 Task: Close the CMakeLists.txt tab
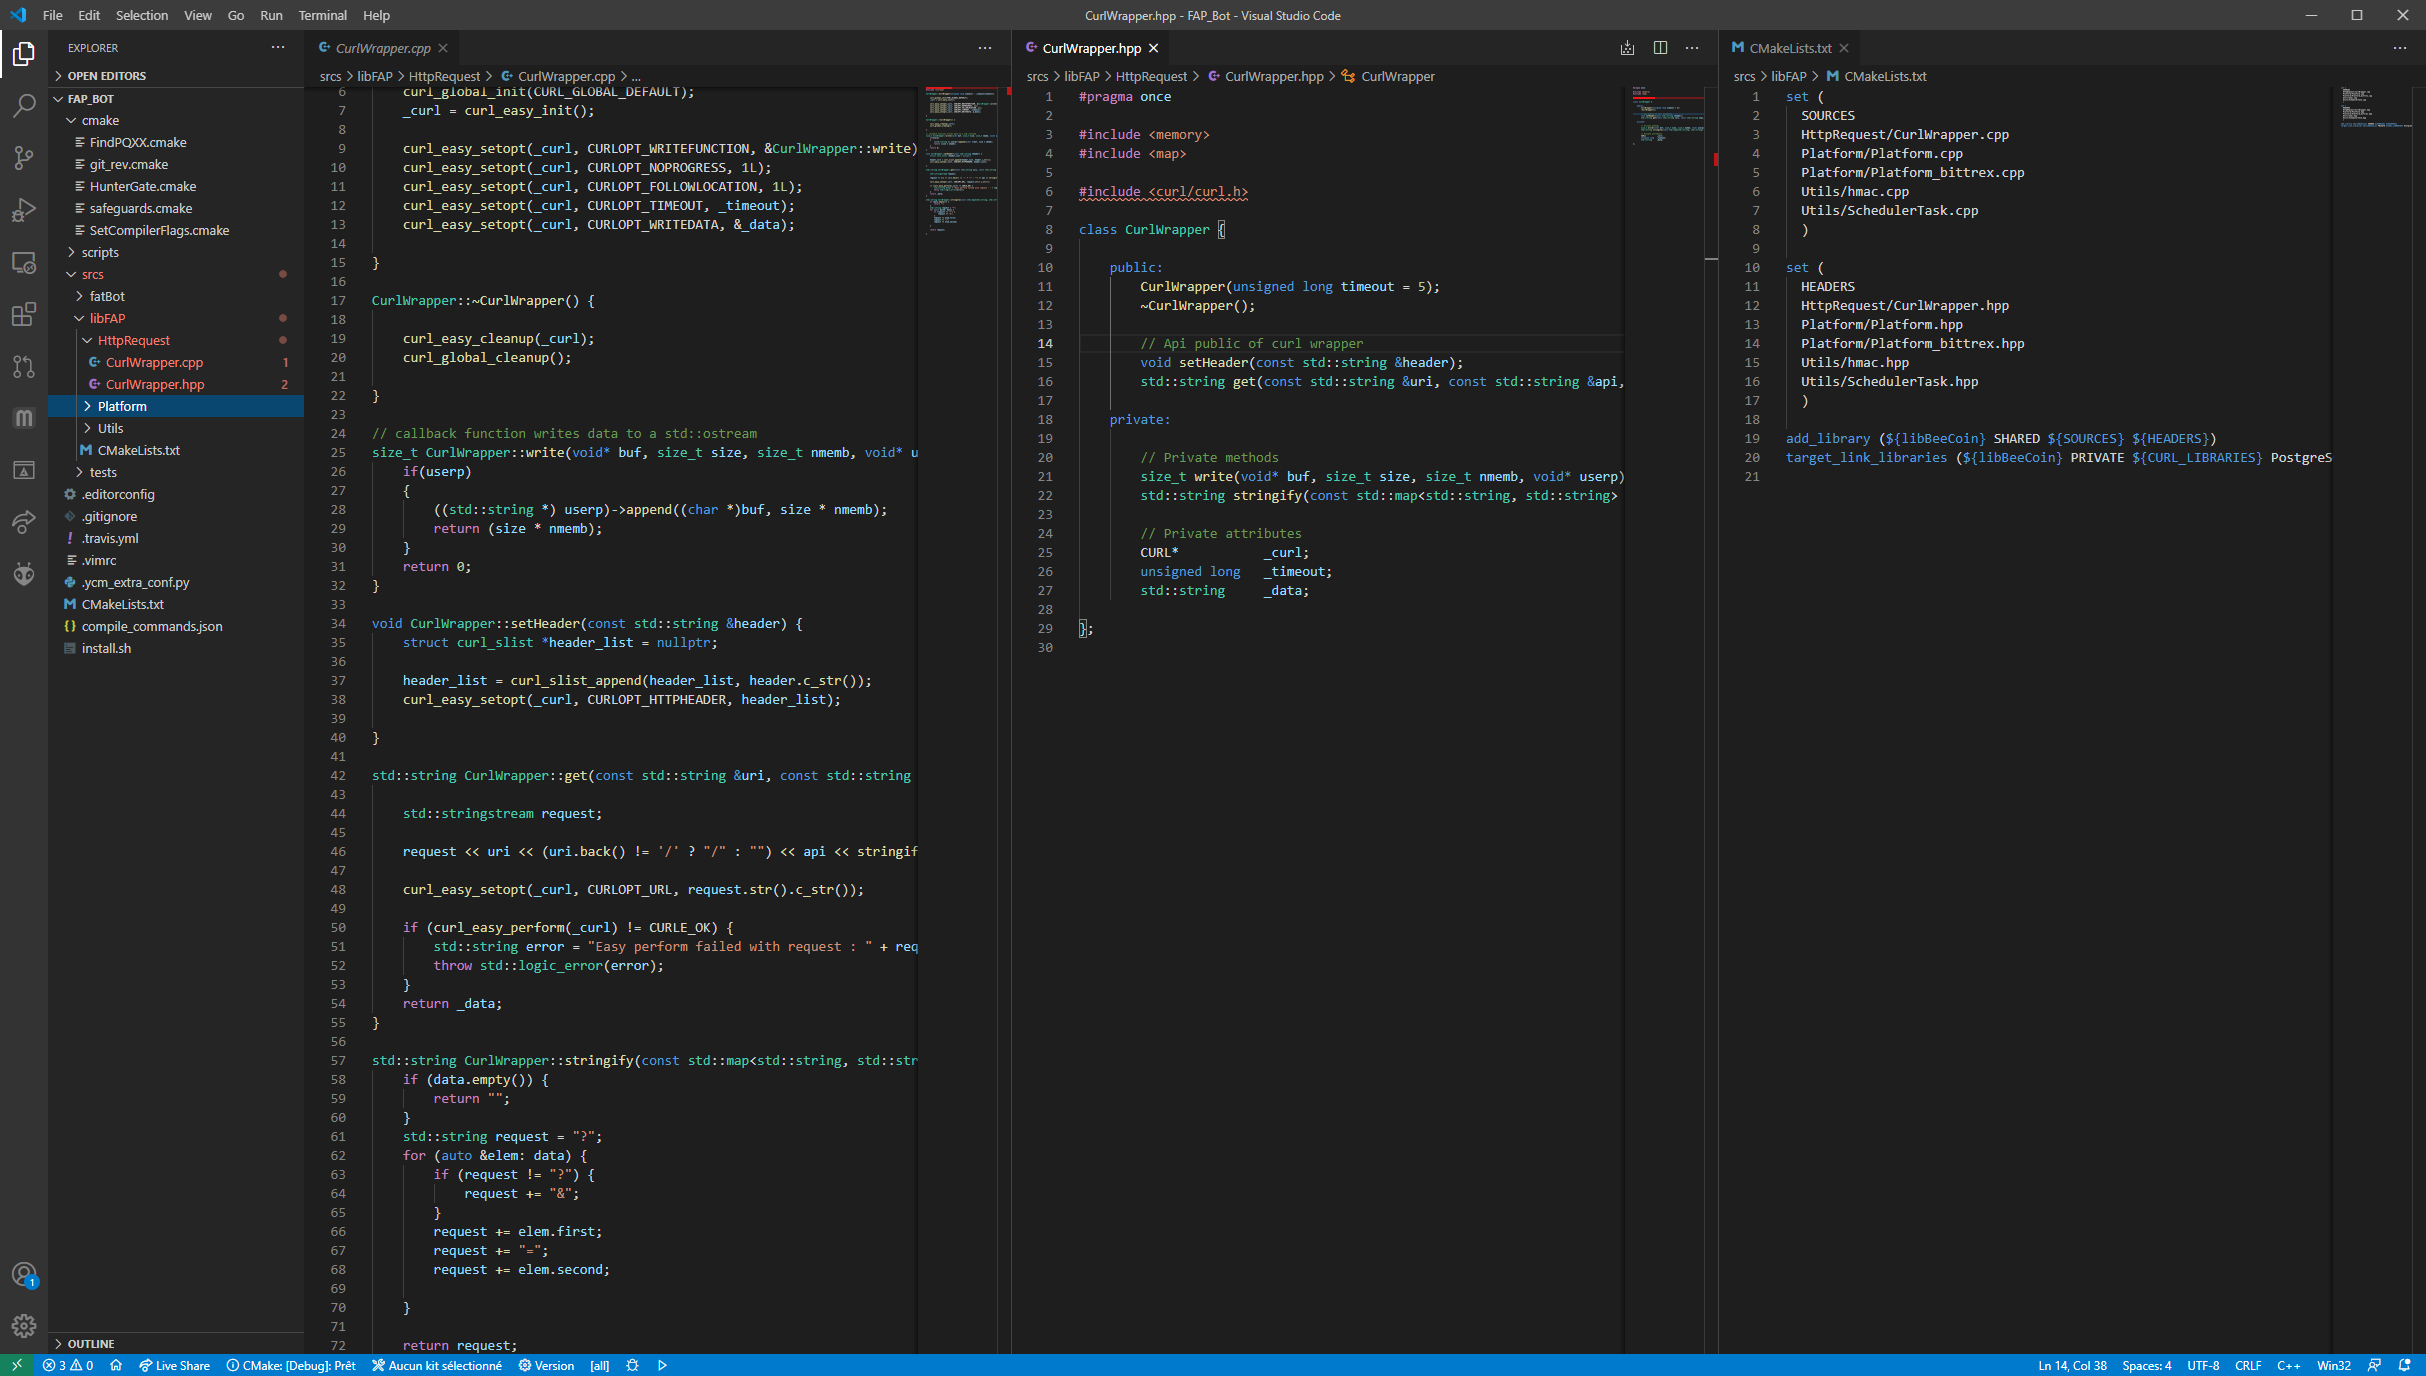click(1844, 48)
